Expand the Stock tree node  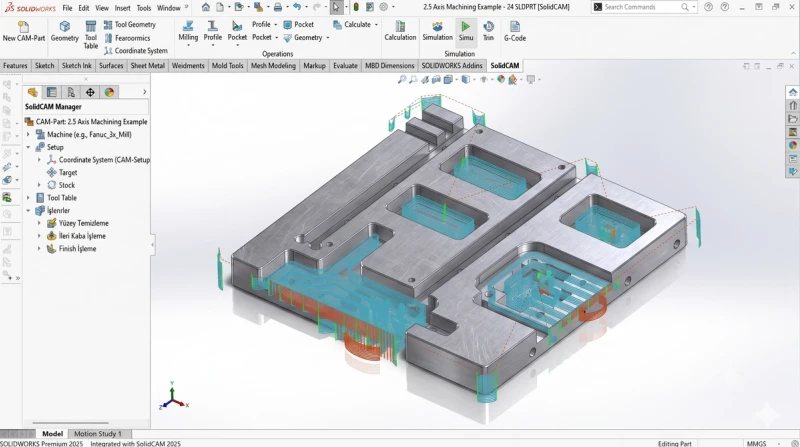(x=39, y=185)
